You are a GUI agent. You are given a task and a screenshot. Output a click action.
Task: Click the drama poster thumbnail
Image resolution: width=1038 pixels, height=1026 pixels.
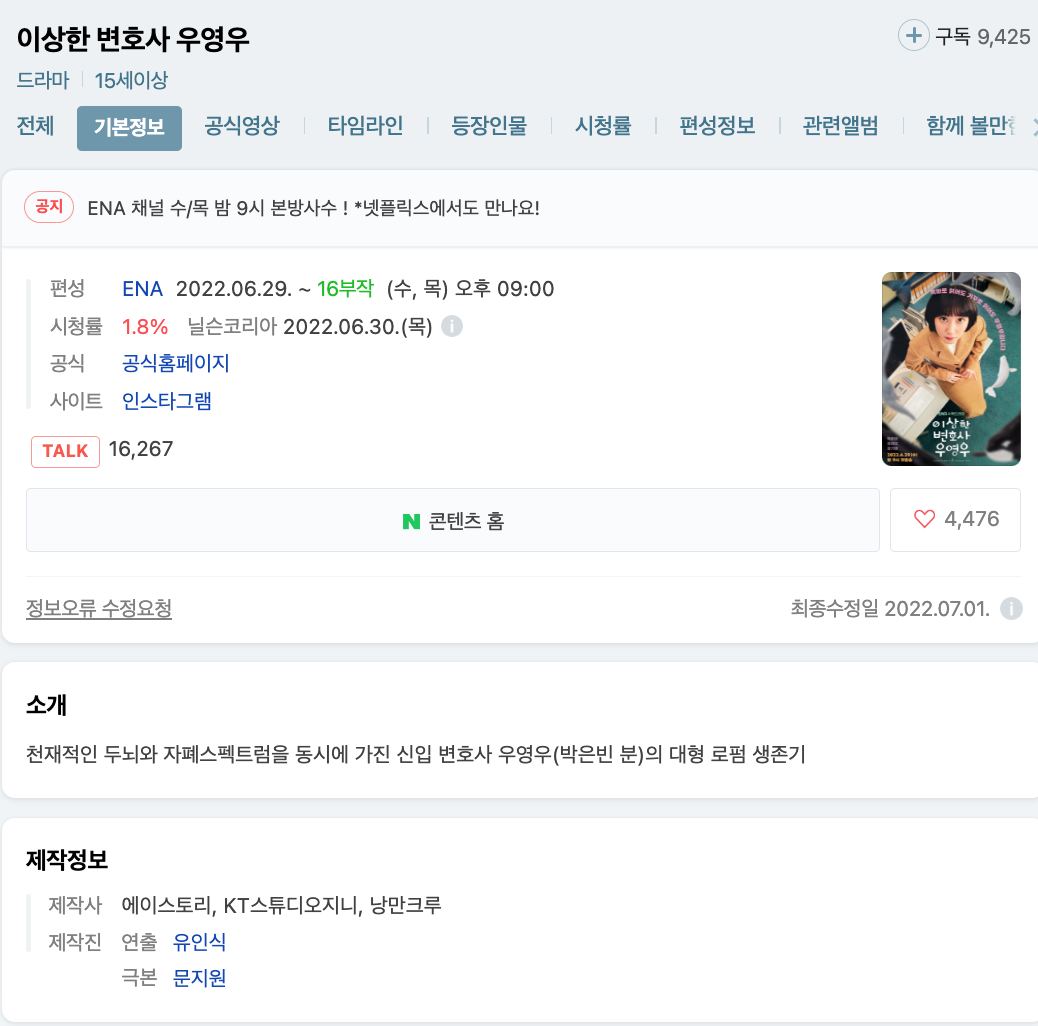click(951, 369)
